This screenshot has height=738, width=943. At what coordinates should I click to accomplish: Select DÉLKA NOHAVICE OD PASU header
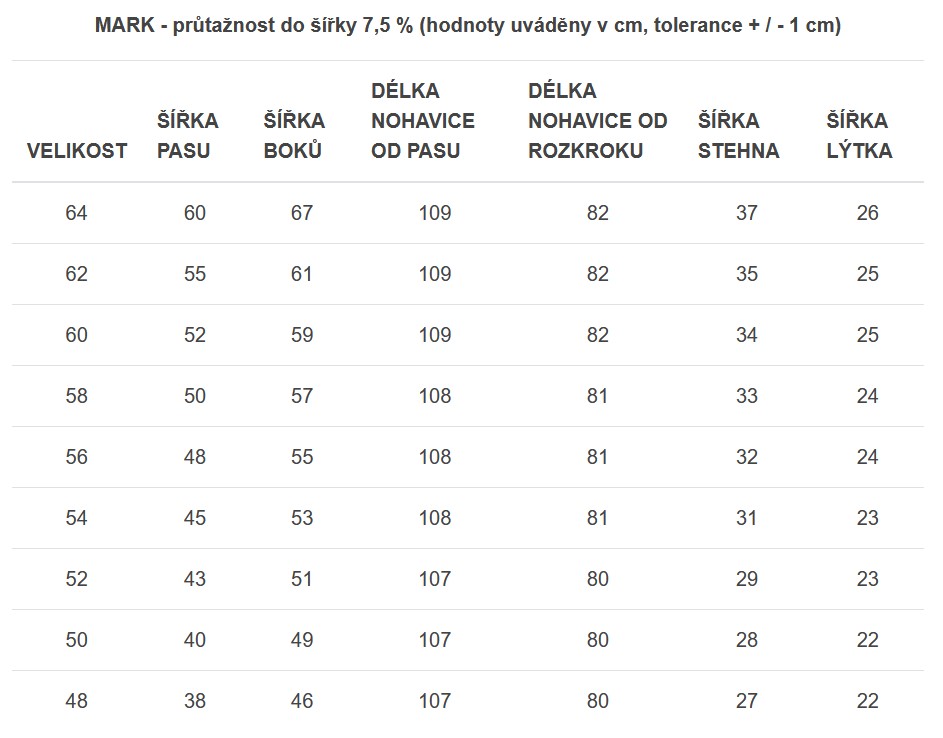[x=423, y=120]
